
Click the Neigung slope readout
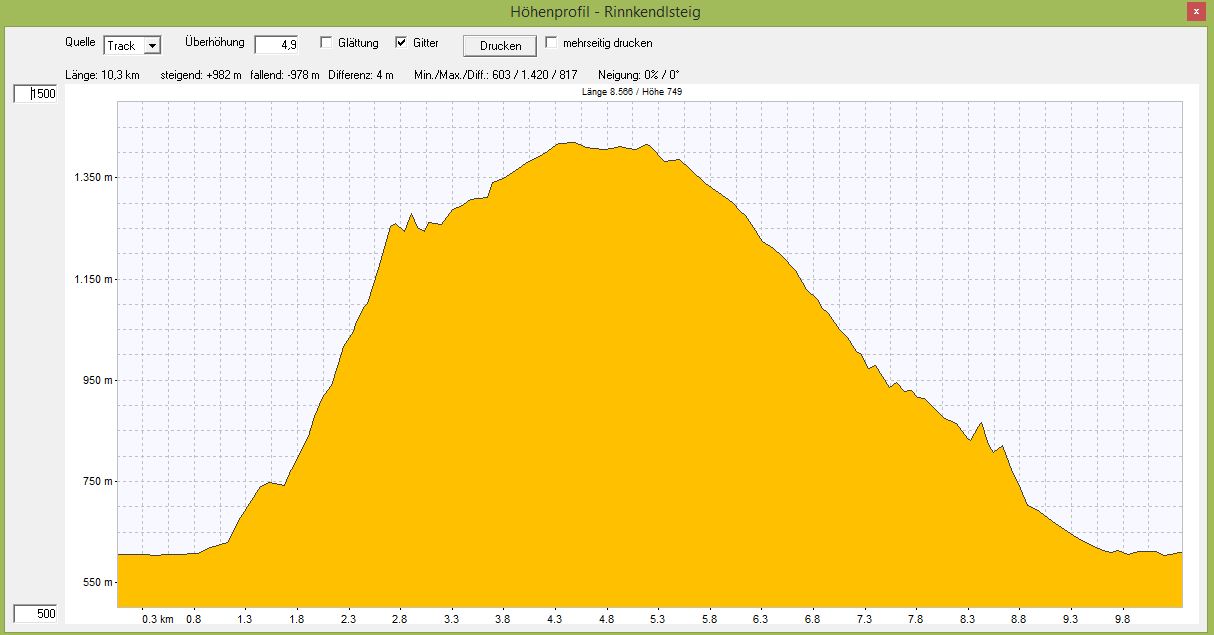(638, 75)
